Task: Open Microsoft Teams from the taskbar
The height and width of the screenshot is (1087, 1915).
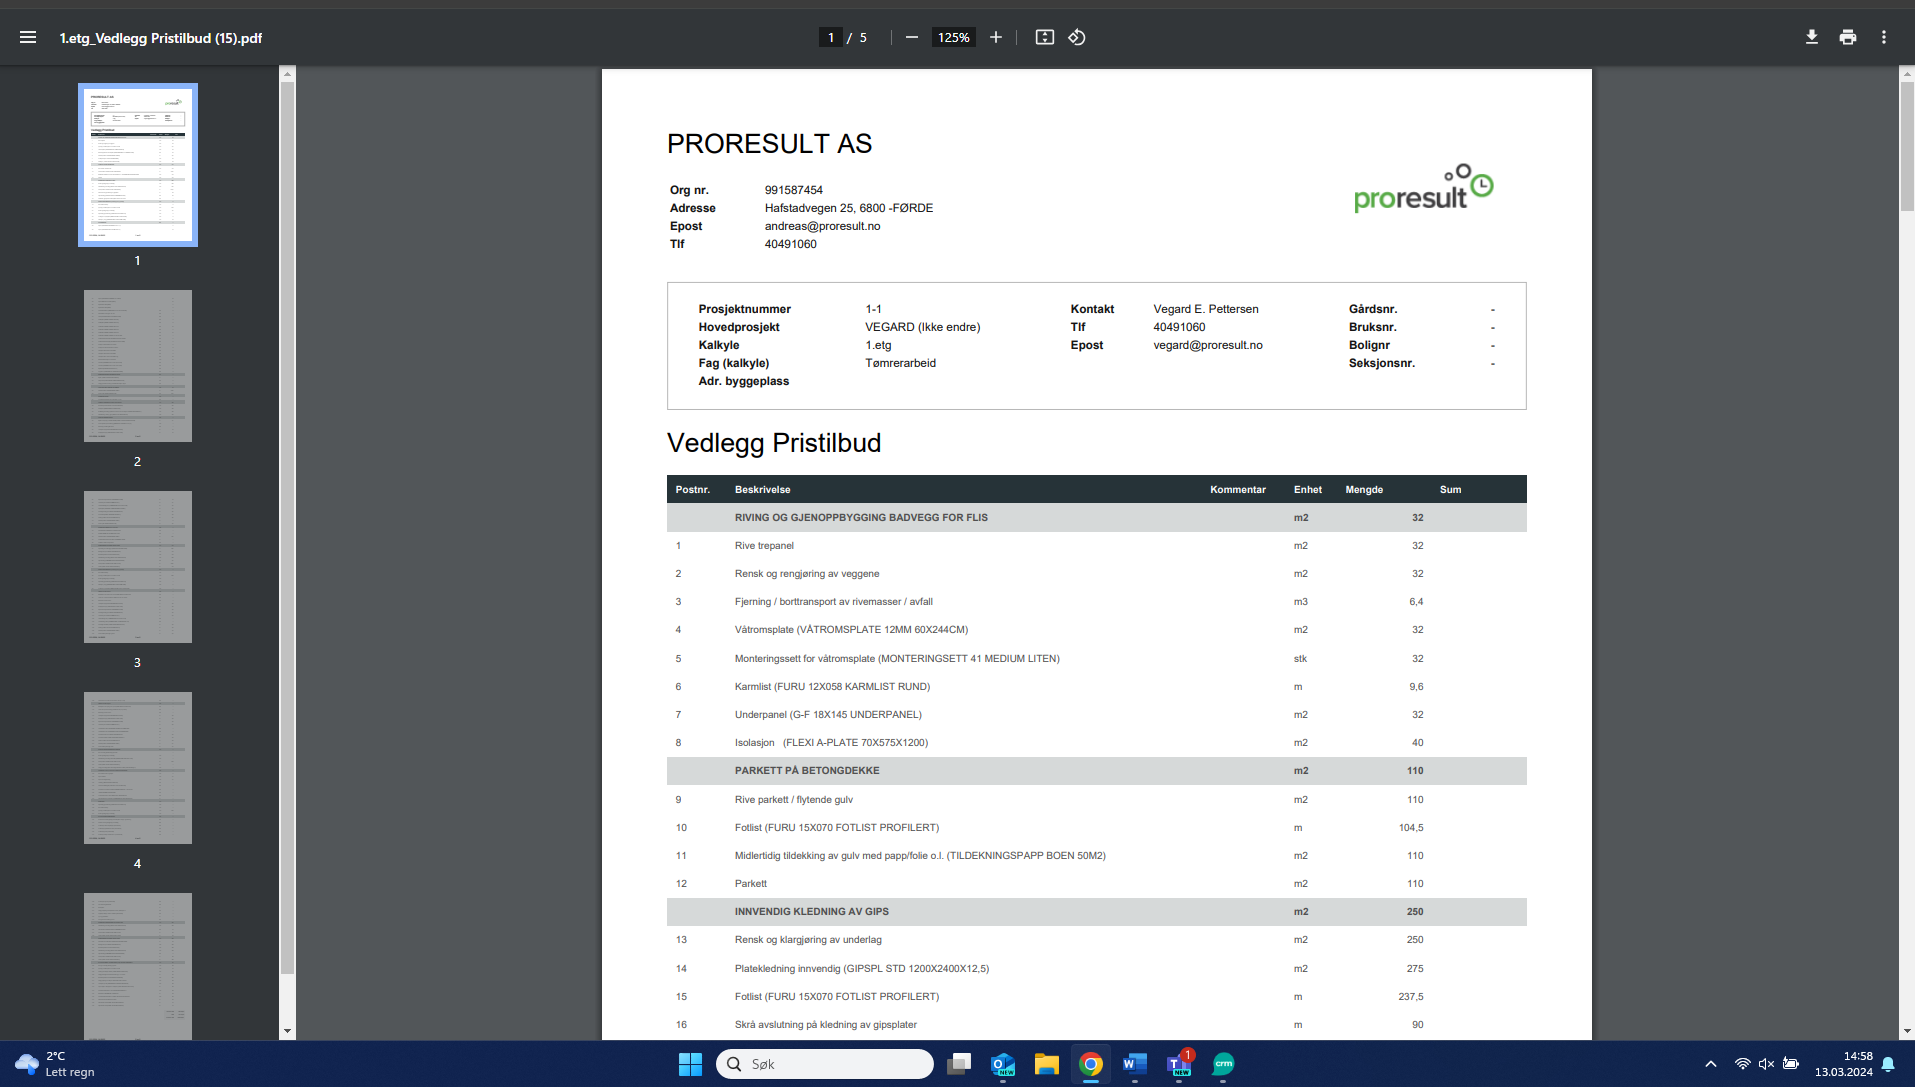Action: pyautogui.click(x=1179, y=1064)
